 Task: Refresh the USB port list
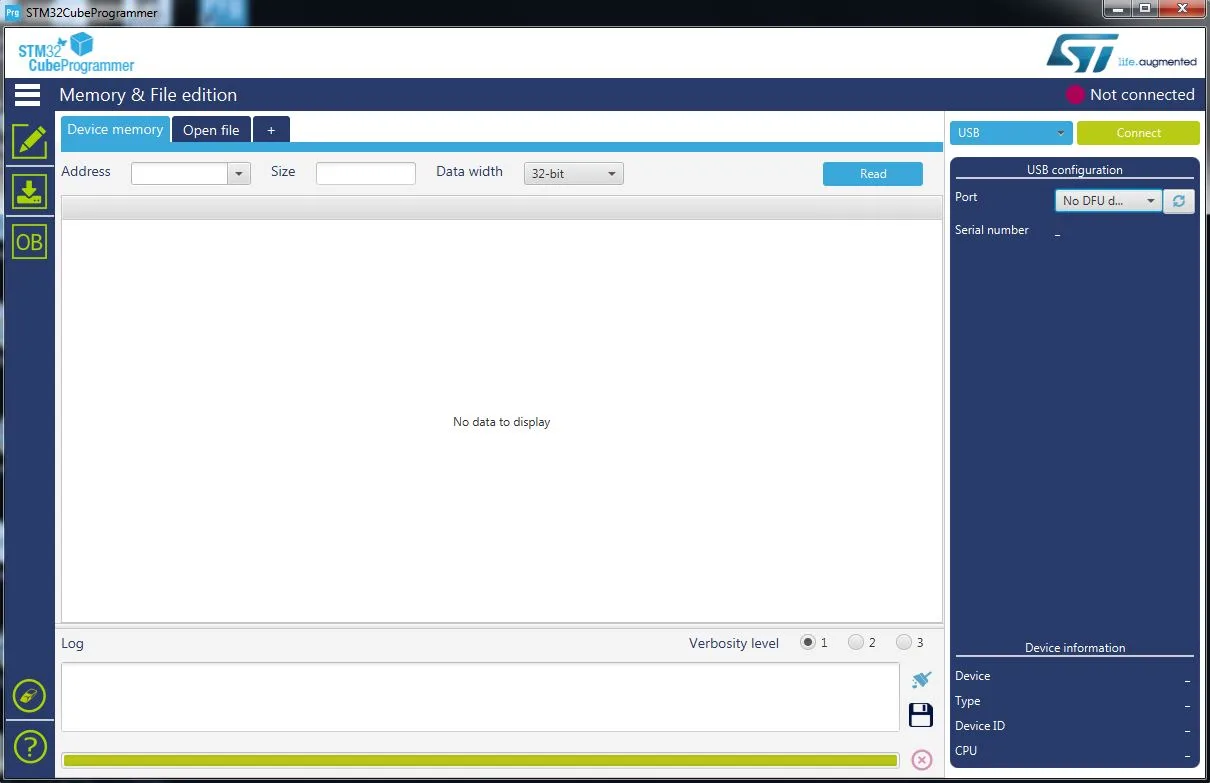point(1179,201)
